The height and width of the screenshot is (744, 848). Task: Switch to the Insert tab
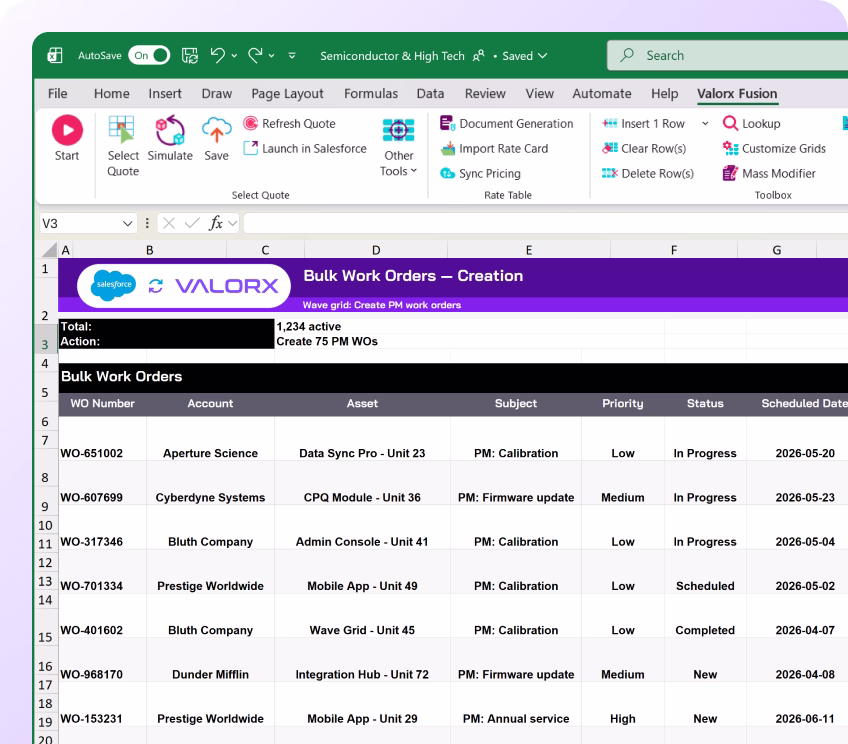pyautogui.click(x=165, y=94)
